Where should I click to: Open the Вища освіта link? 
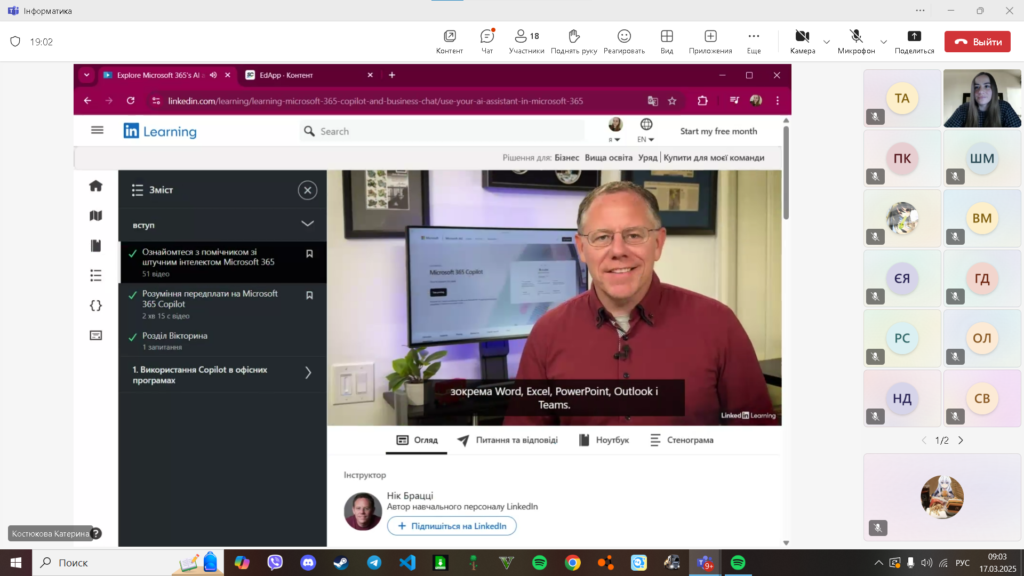[x=608, y=157]
